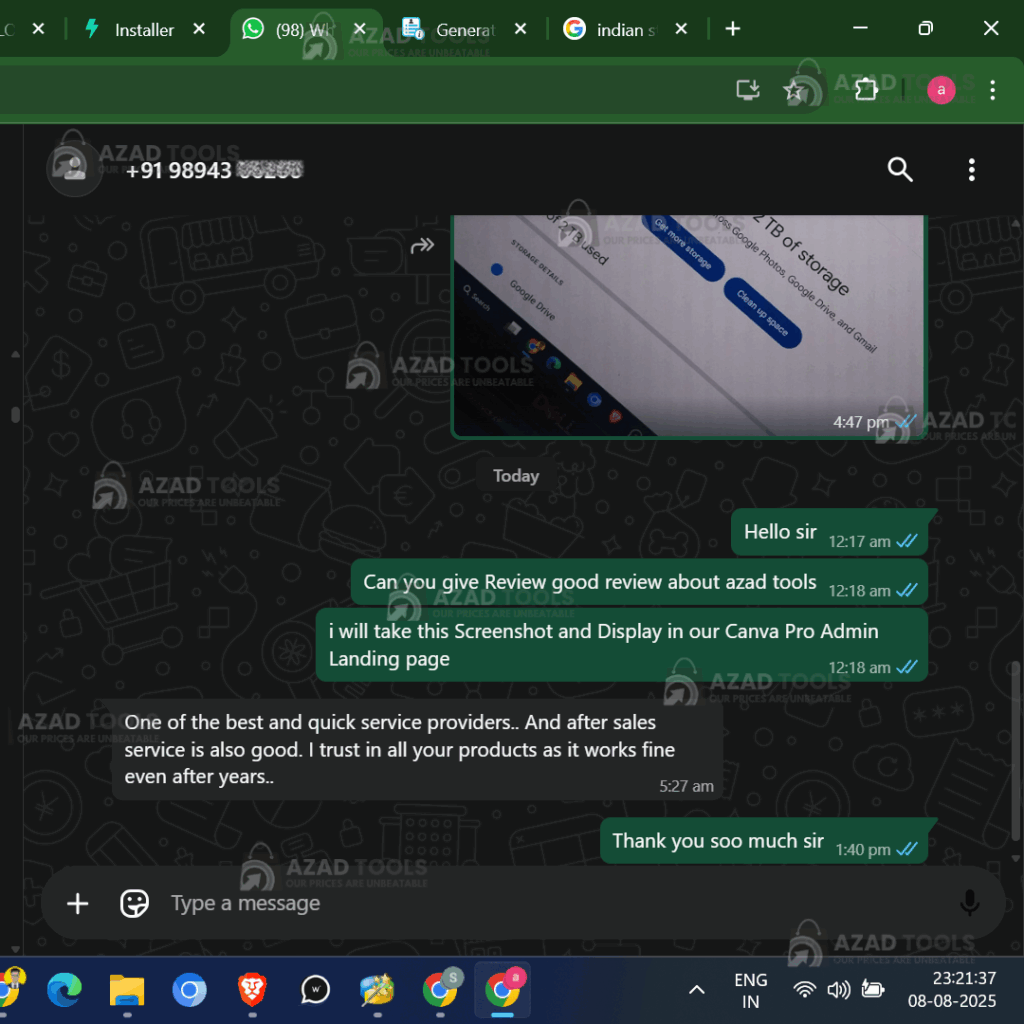Click the 12:17 am timestamp
This screenshot has width=1024, height=1024.
[859, 541]
